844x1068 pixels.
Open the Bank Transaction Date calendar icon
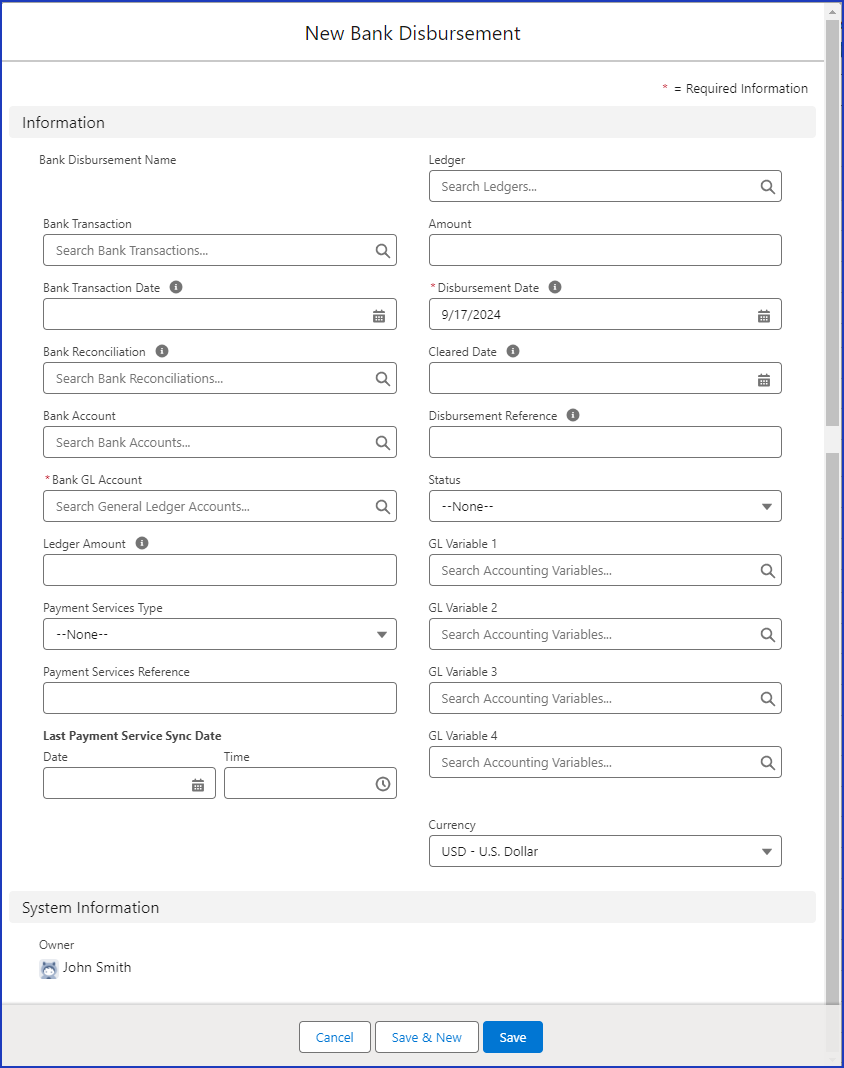click(x=379, y=314)
